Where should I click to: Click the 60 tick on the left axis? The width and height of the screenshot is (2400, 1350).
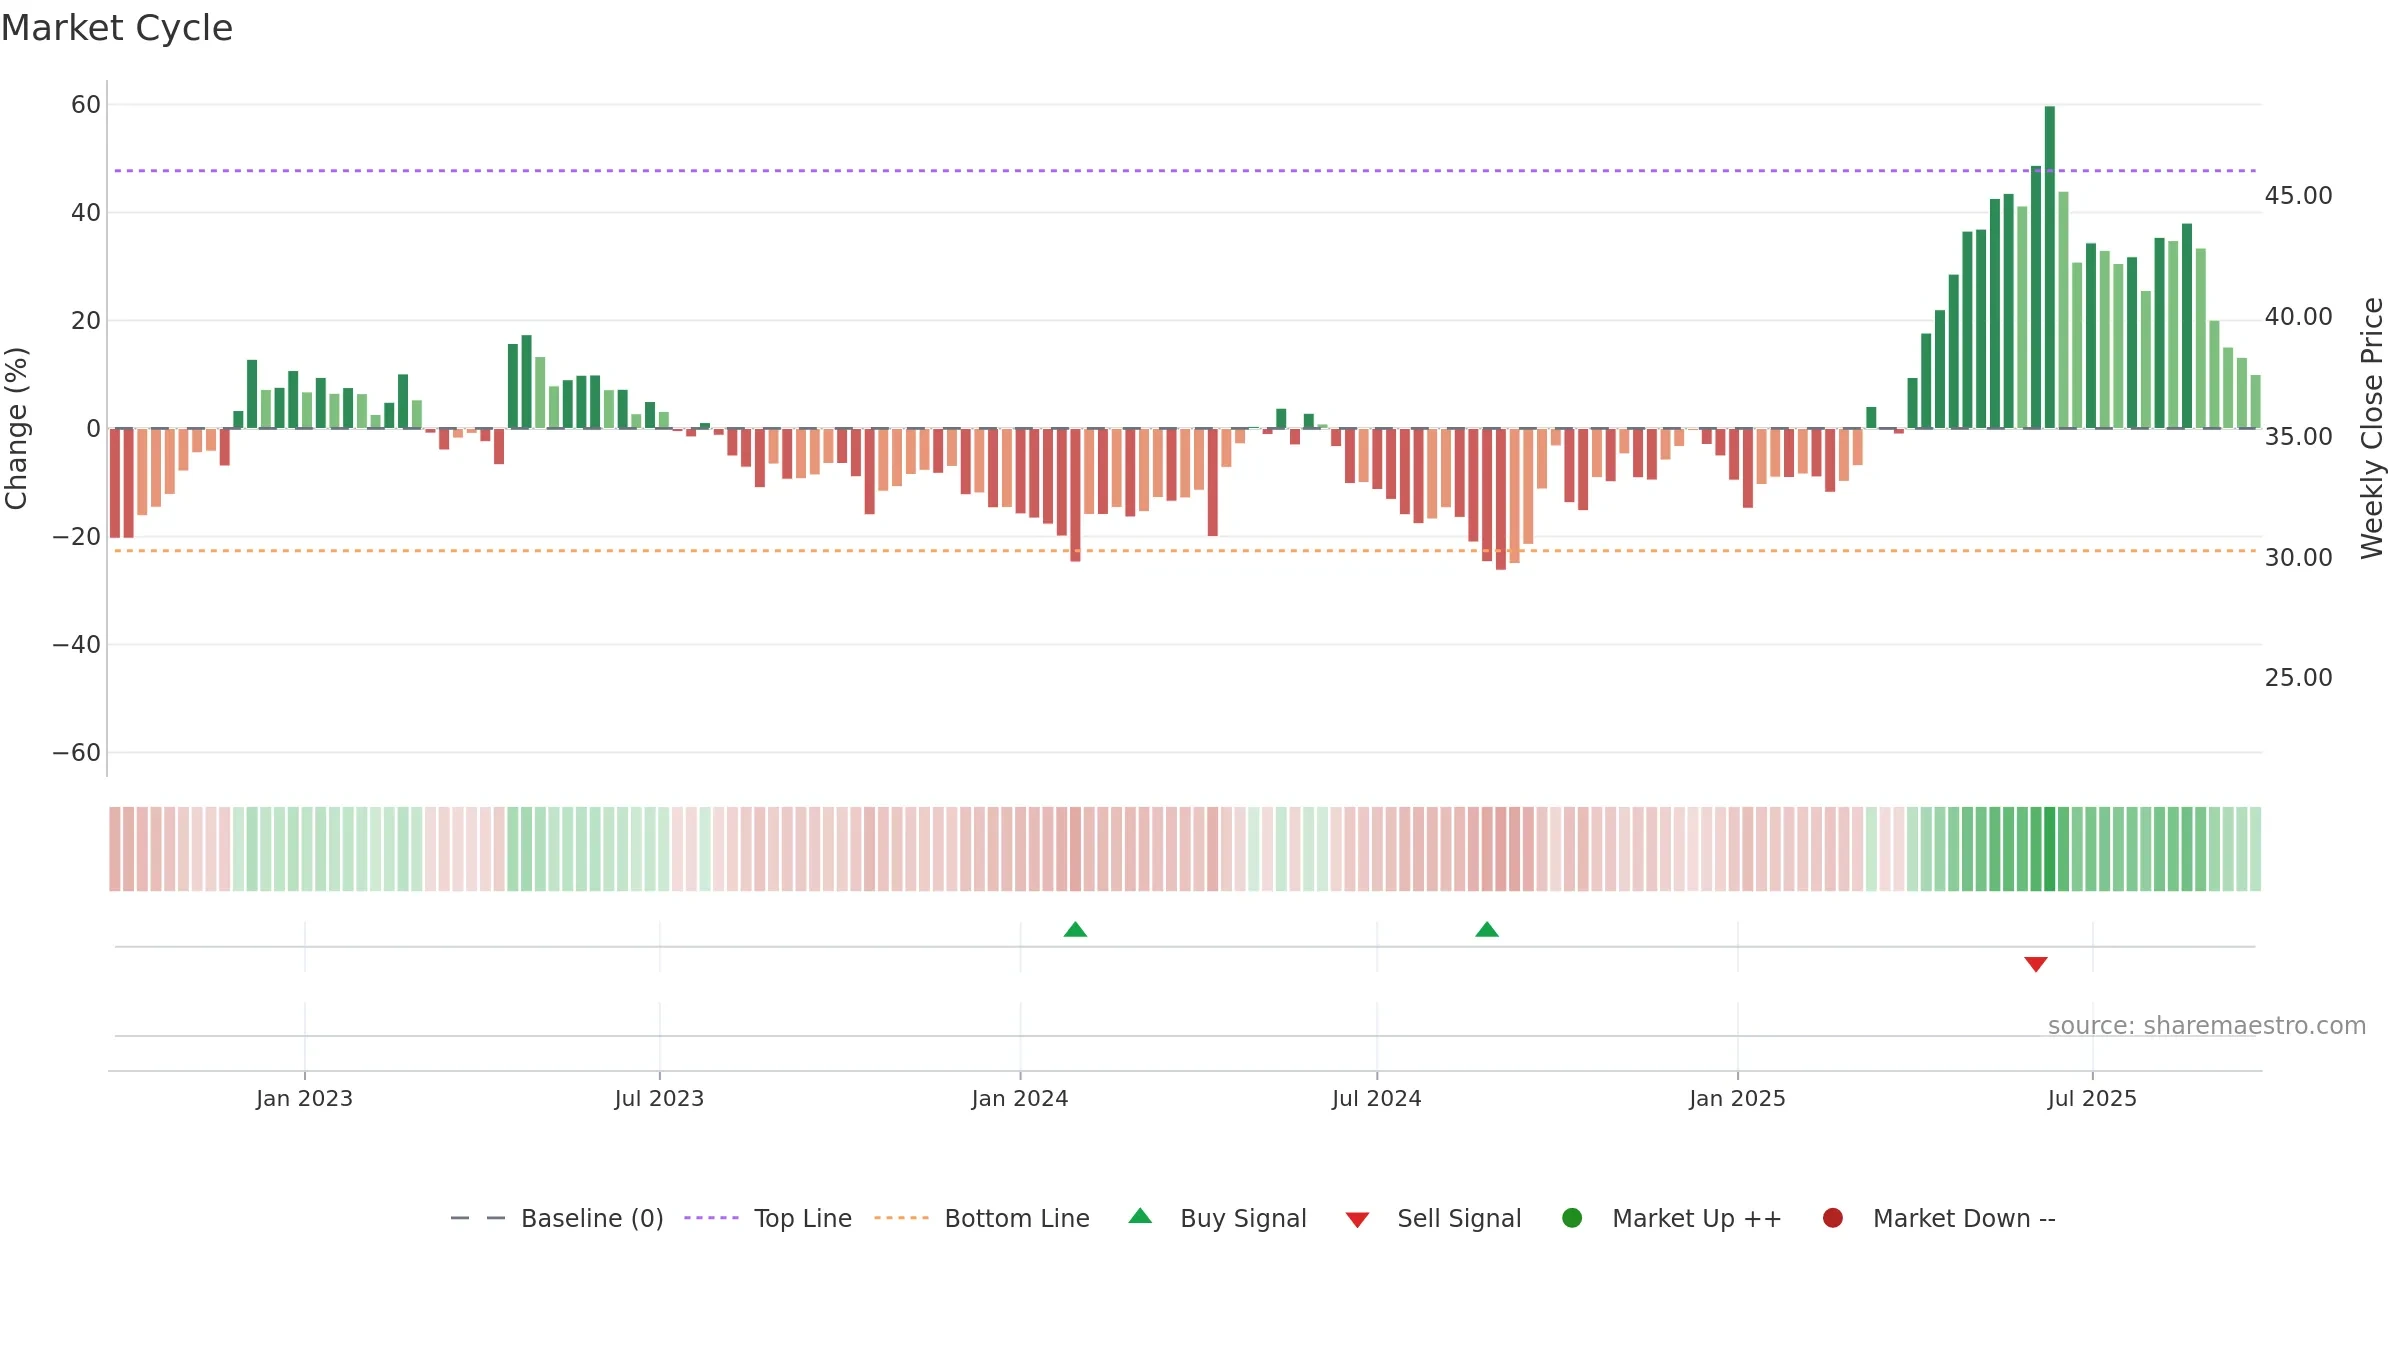86,104
